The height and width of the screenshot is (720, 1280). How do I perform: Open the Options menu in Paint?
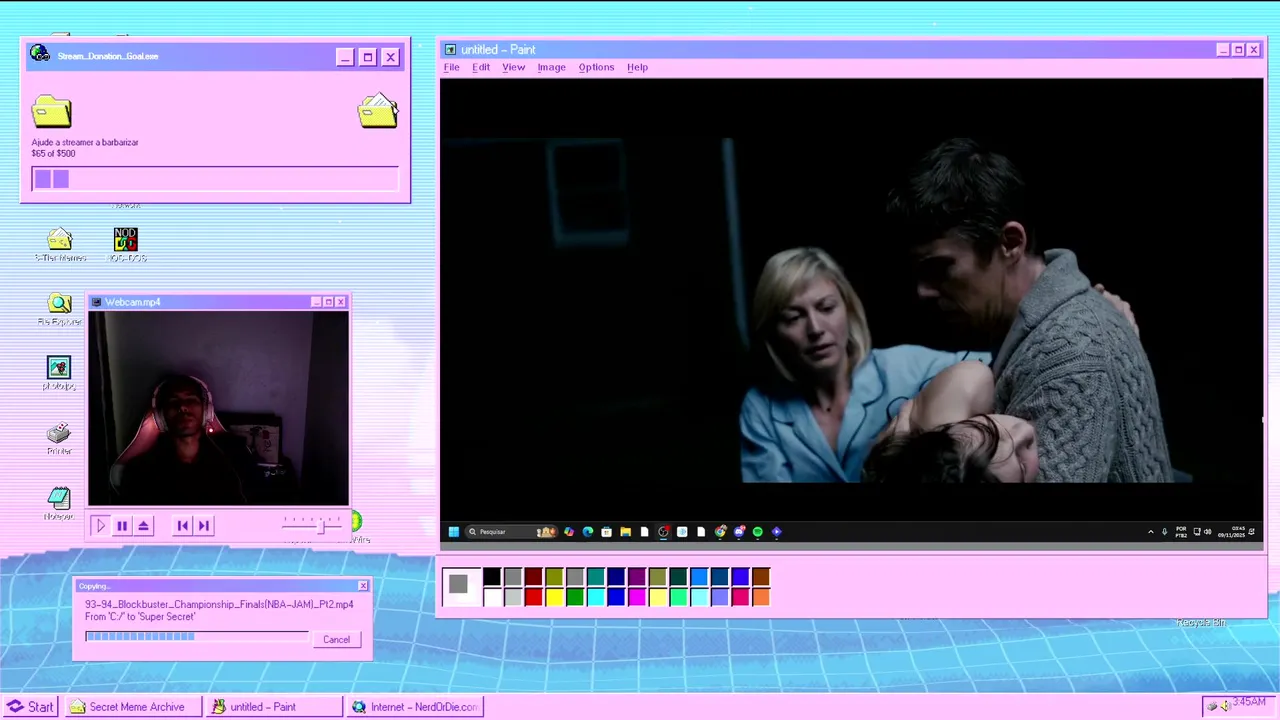pyautogui.click(x=596, y=67)
